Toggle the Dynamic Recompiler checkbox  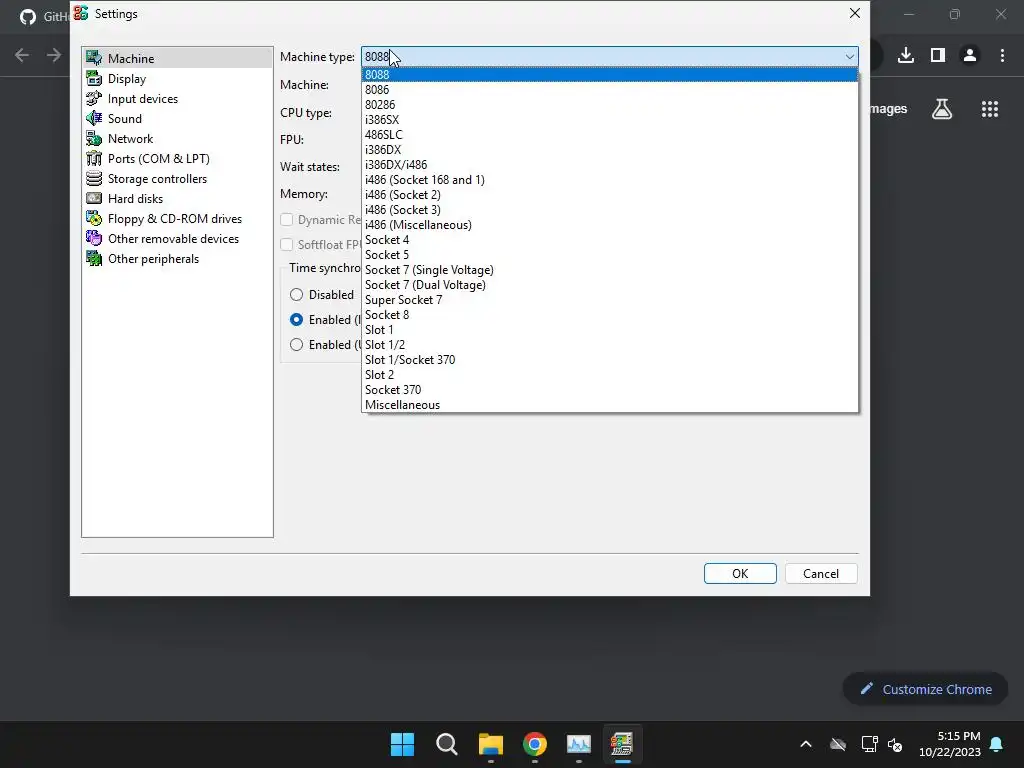(286, 219)
